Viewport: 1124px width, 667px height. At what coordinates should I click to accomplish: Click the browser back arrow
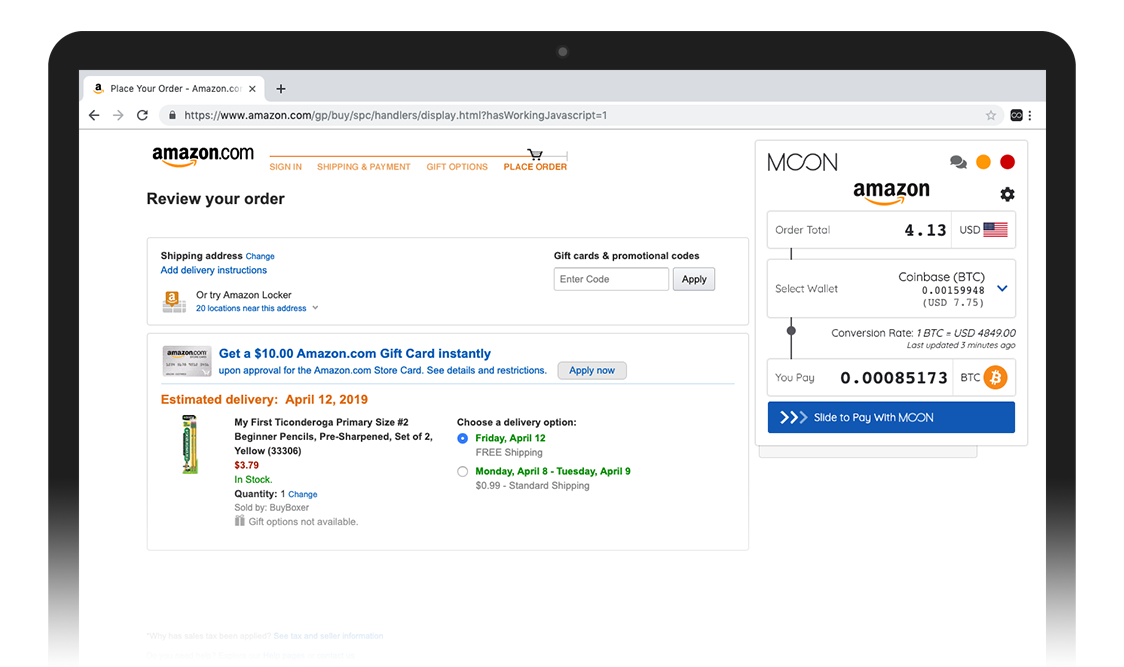click(x=94, y=115)
